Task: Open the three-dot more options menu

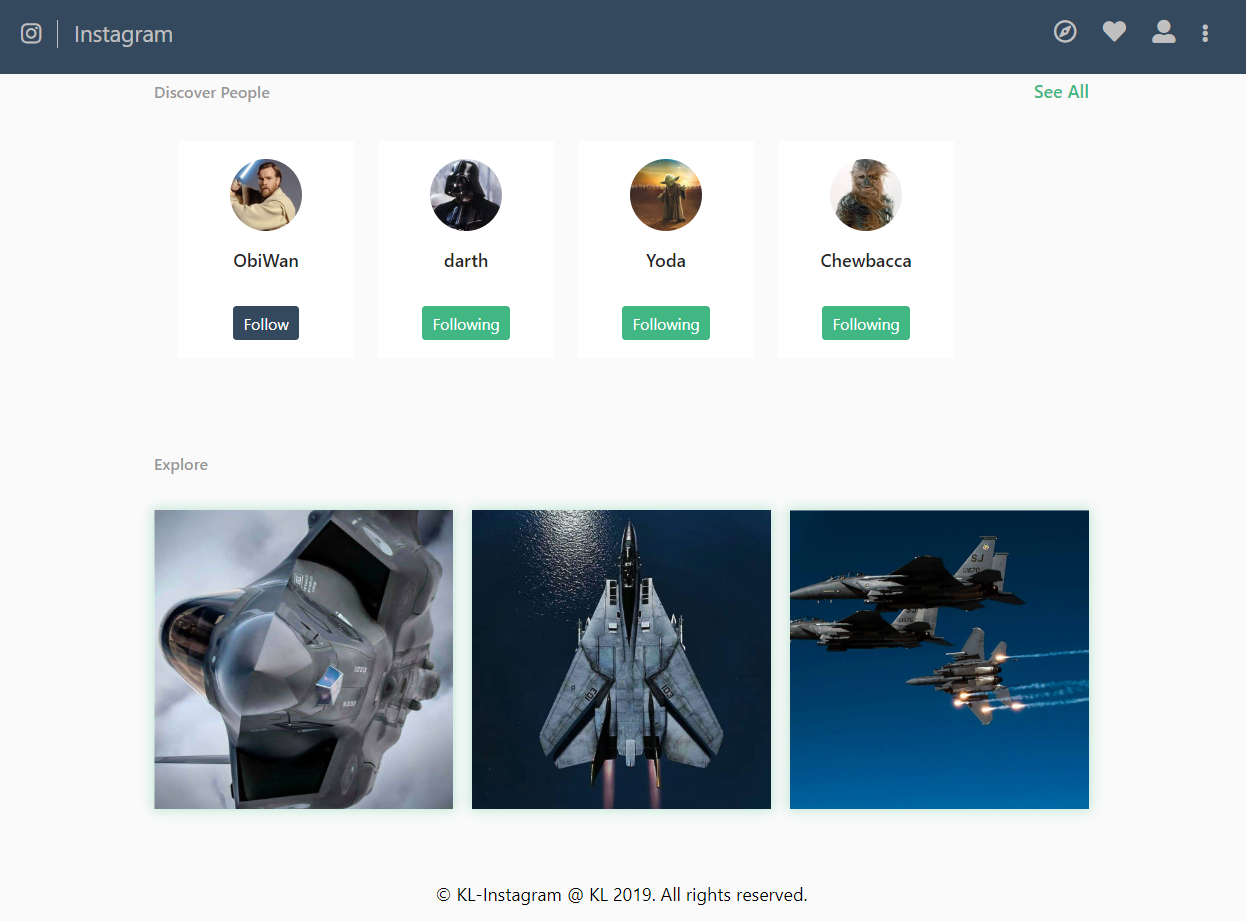Action: tap(1205, 33)
